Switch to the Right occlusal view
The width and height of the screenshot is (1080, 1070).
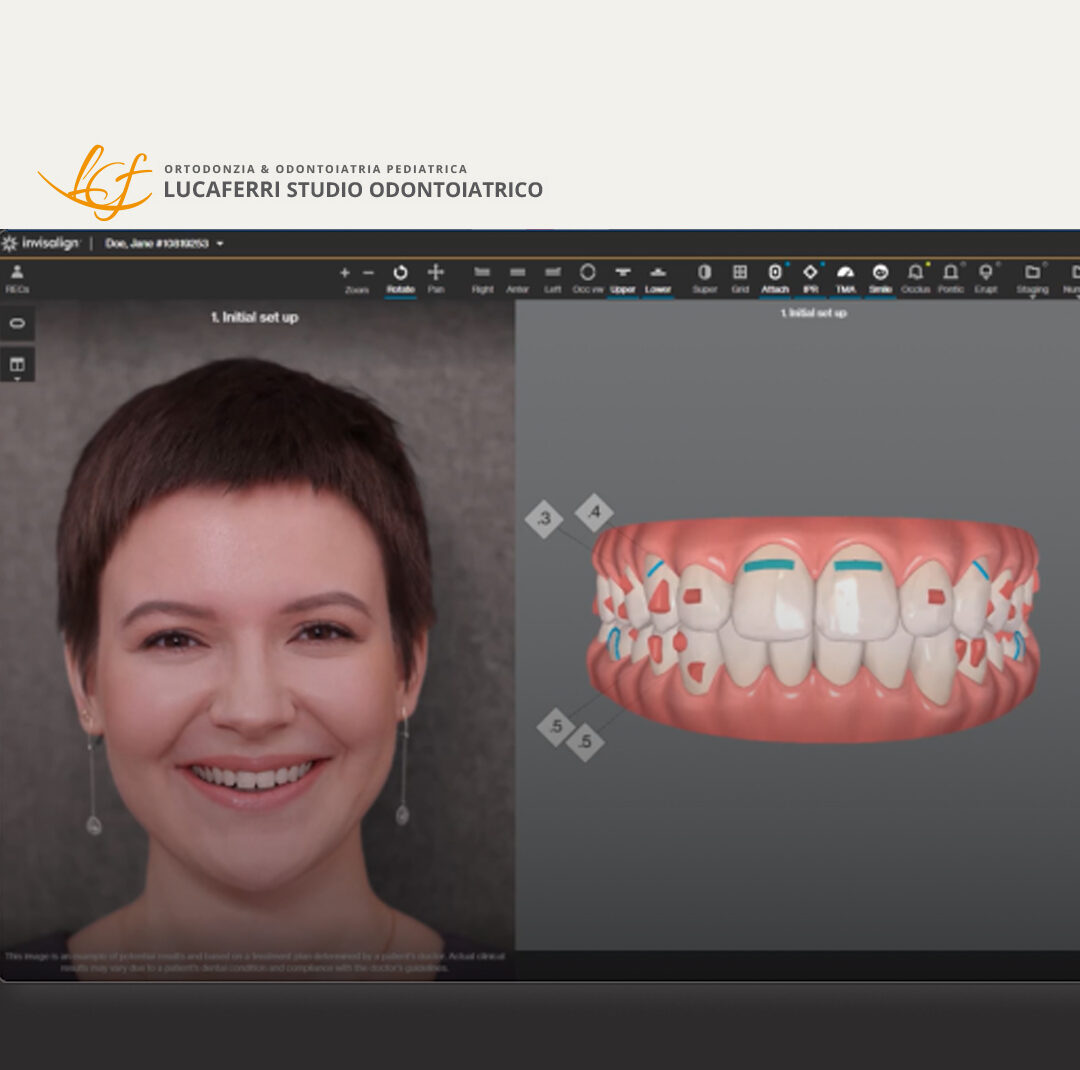tap(483, 273)
